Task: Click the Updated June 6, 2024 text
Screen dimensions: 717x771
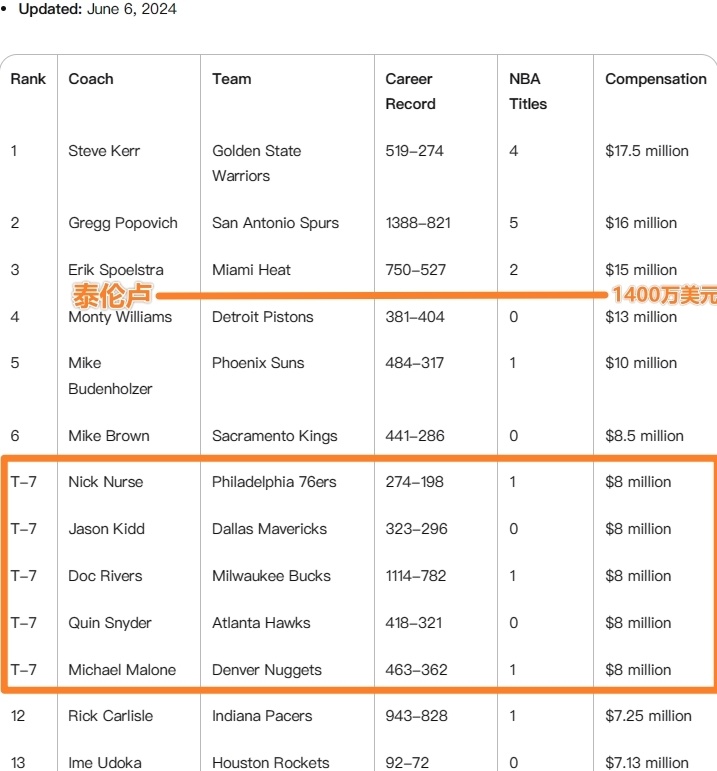Action: click(98, 10)
